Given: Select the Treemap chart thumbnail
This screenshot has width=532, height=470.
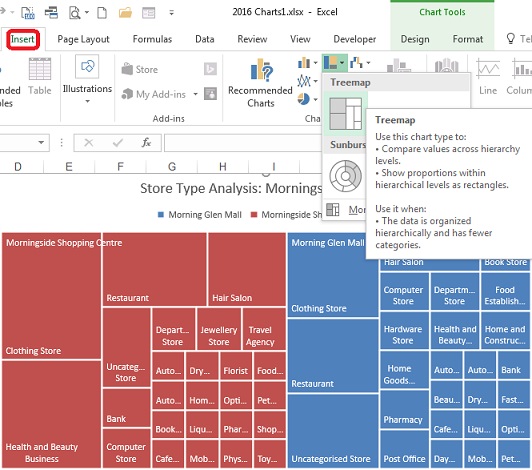Looking at the screenshot, I should (x=345, y=114).
